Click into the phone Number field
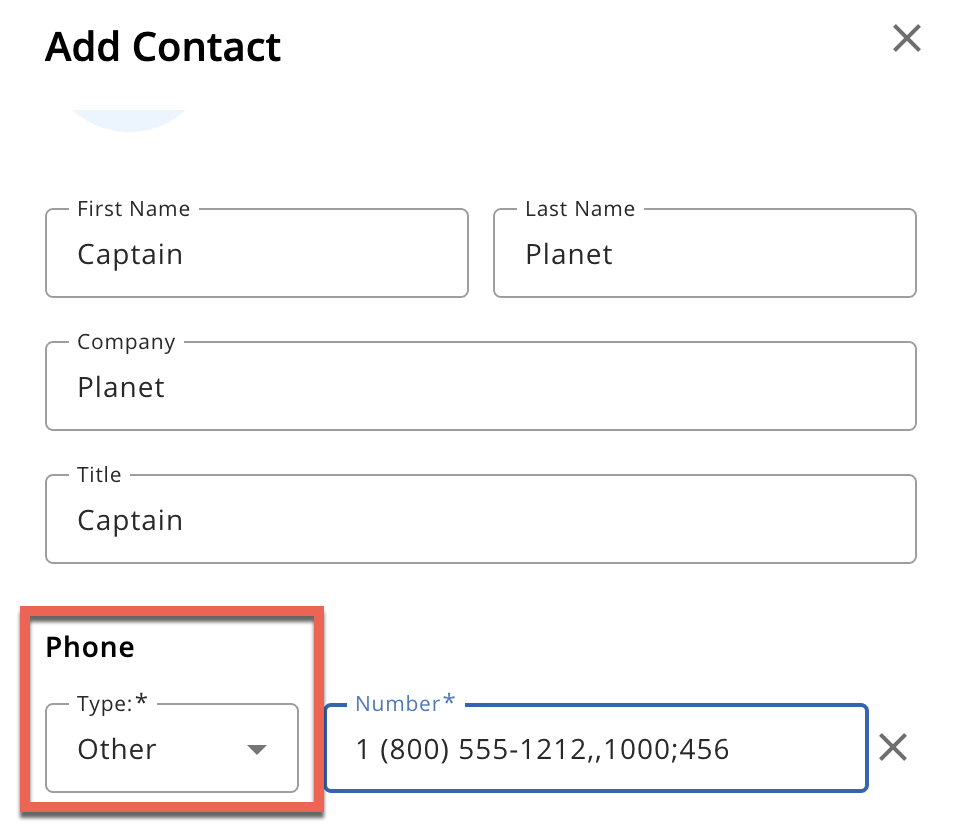This screenshot has height=834, width=954. [x=596, y=749]
